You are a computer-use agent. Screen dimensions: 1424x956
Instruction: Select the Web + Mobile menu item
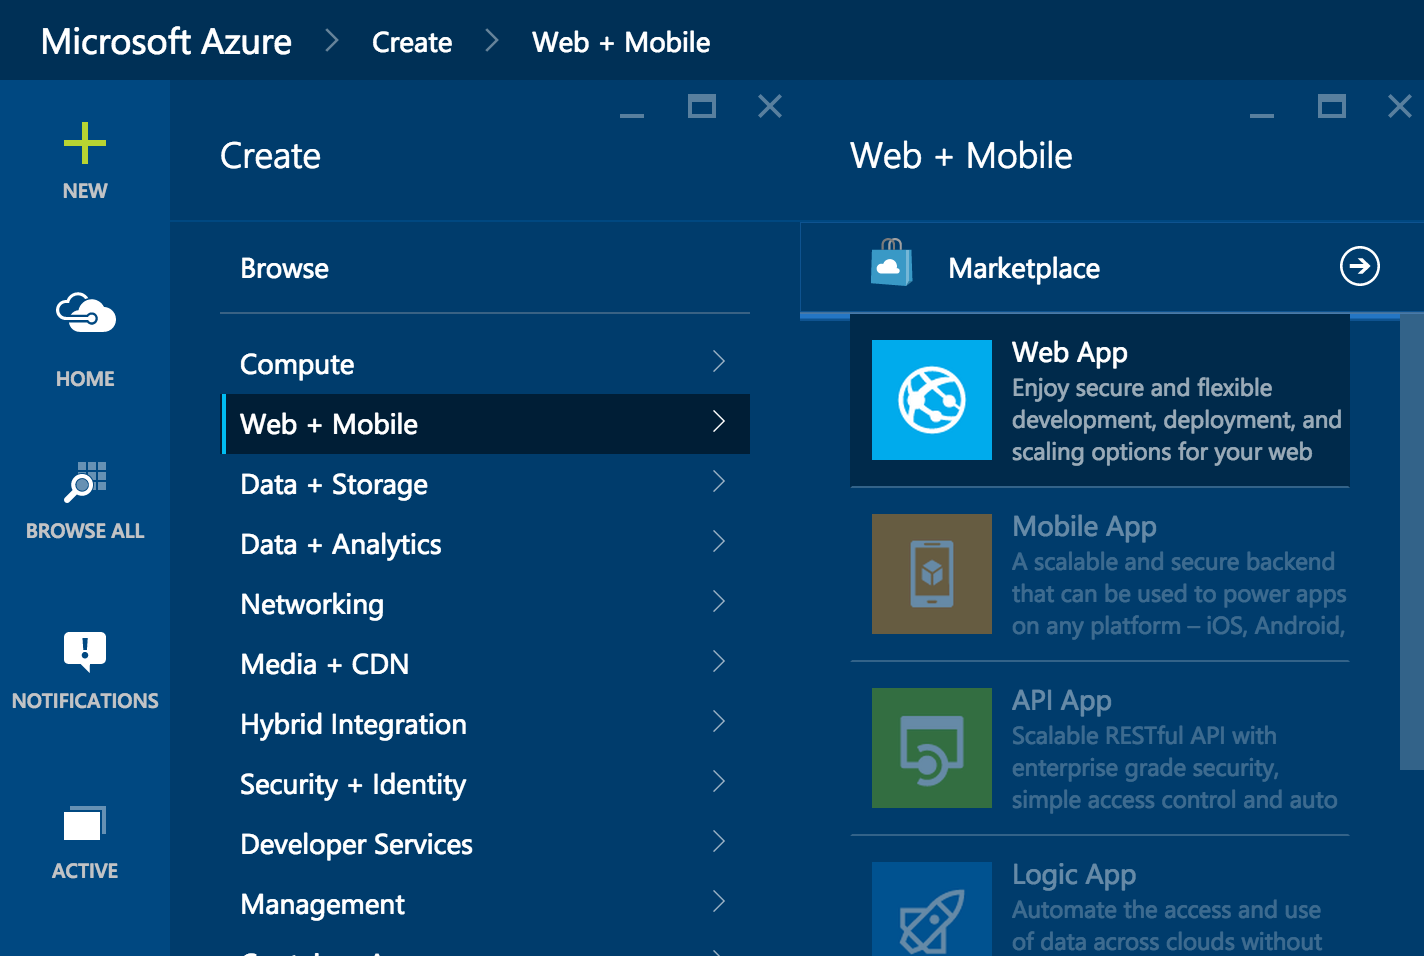485,424
